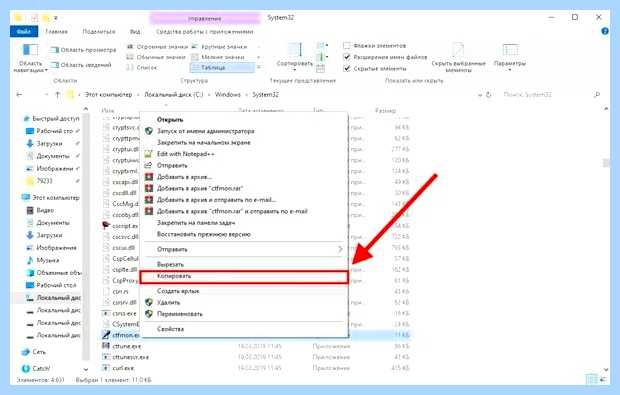This screenshot has height=395, width=620.
Task: Click Windows breadcrumb in address path
Action: pyautogui.click(x=228, y=94)
